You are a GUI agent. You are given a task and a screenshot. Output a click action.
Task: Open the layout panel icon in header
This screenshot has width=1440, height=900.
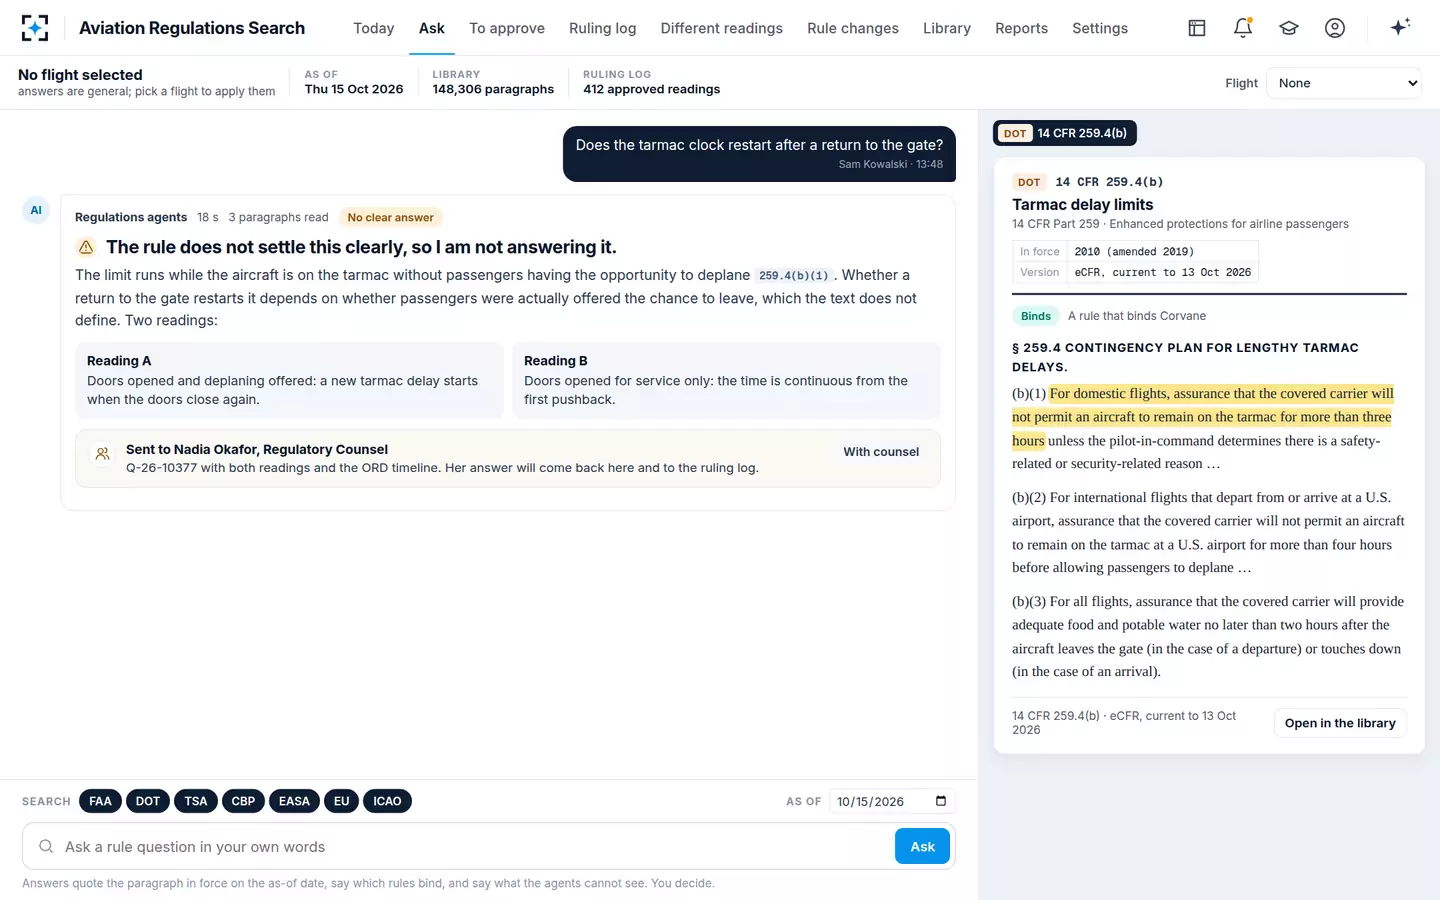pos(1197,28)
